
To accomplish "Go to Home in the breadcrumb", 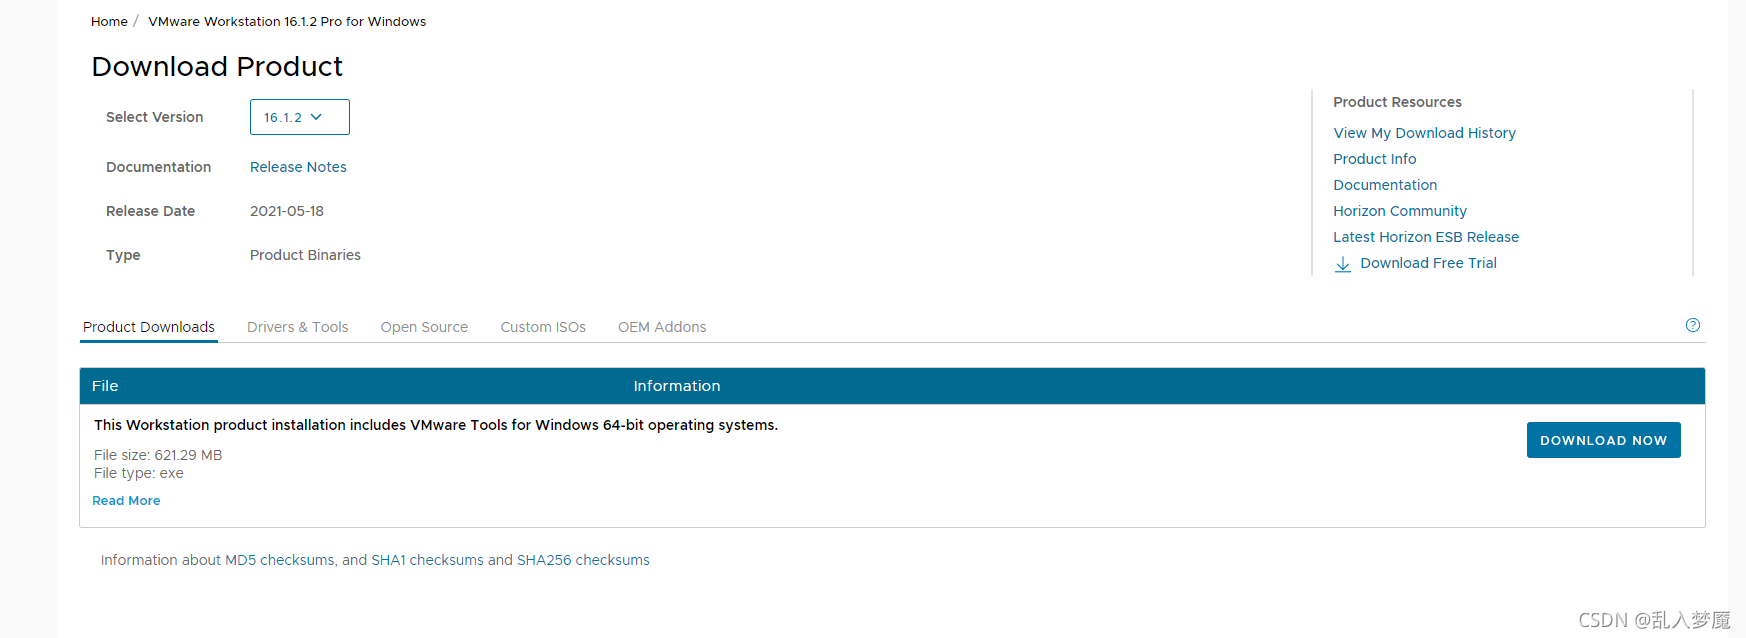I will tap(109, 21).
